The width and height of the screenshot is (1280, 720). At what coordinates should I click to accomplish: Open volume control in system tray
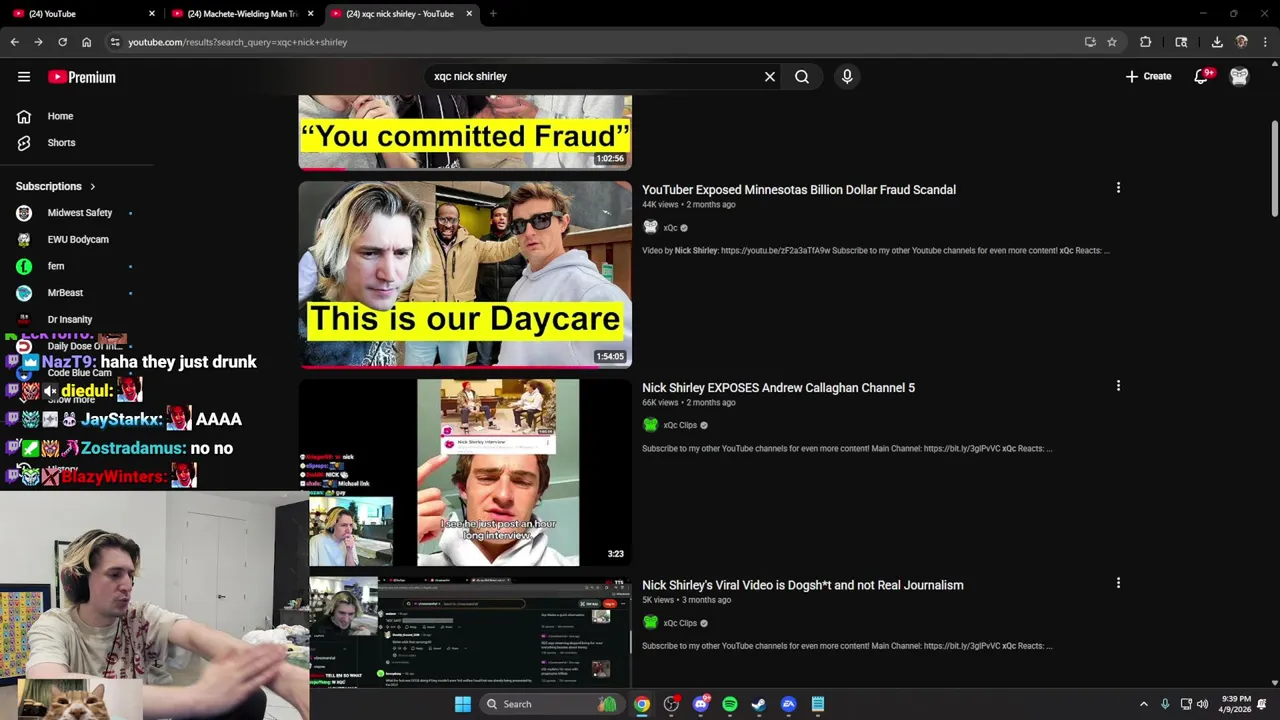pyautogui.click(x=1202, y=704)
